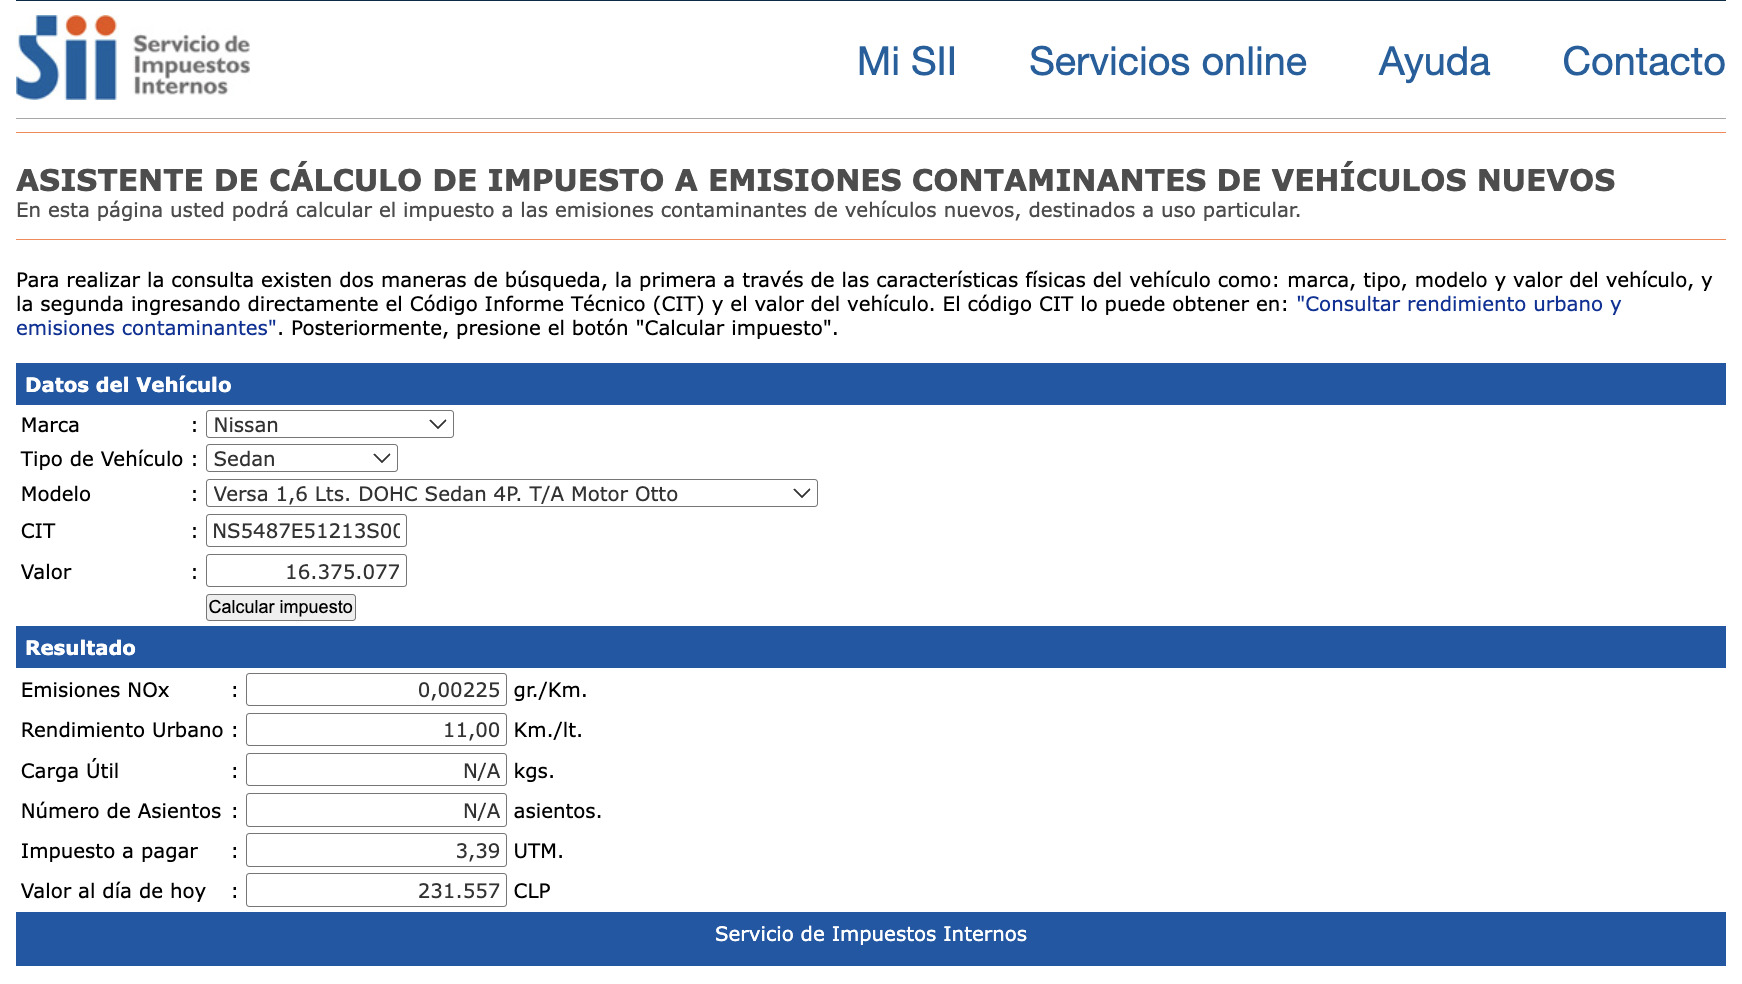The image size is (1742, 984).
Task: Open the Mi SII menu
Action: (906, 62)
